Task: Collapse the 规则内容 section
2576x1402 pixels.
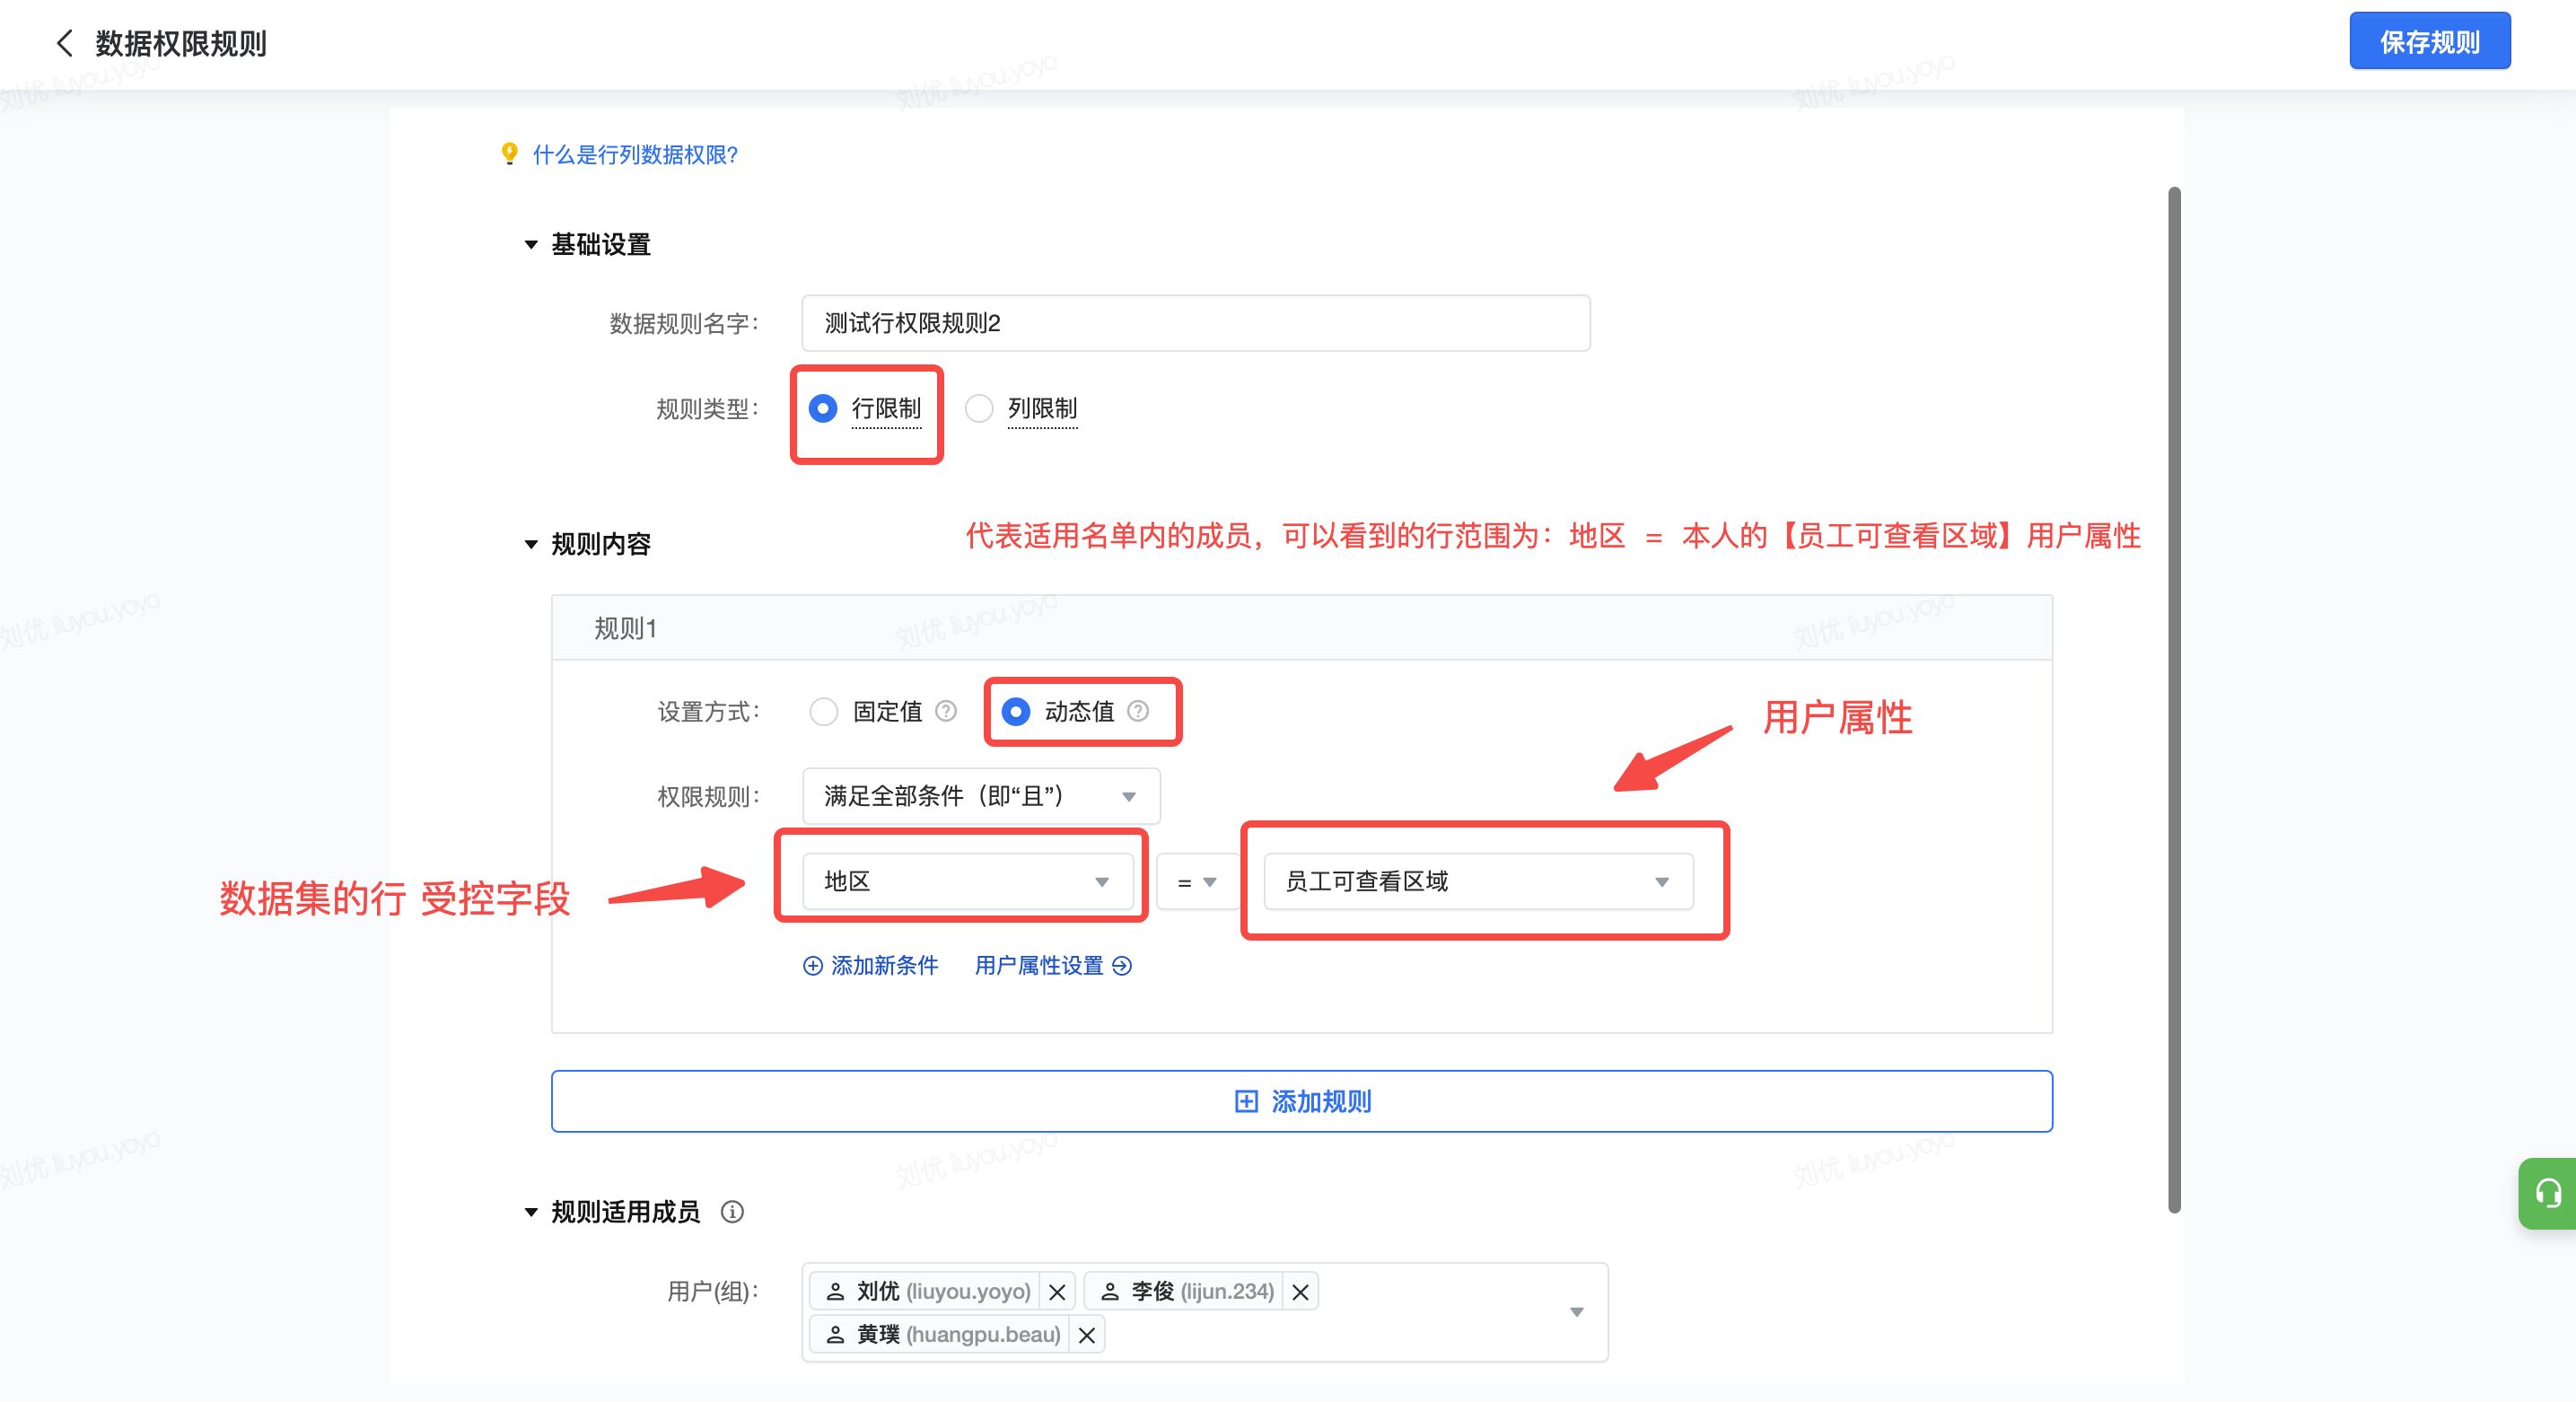Action: click(531, 544)
